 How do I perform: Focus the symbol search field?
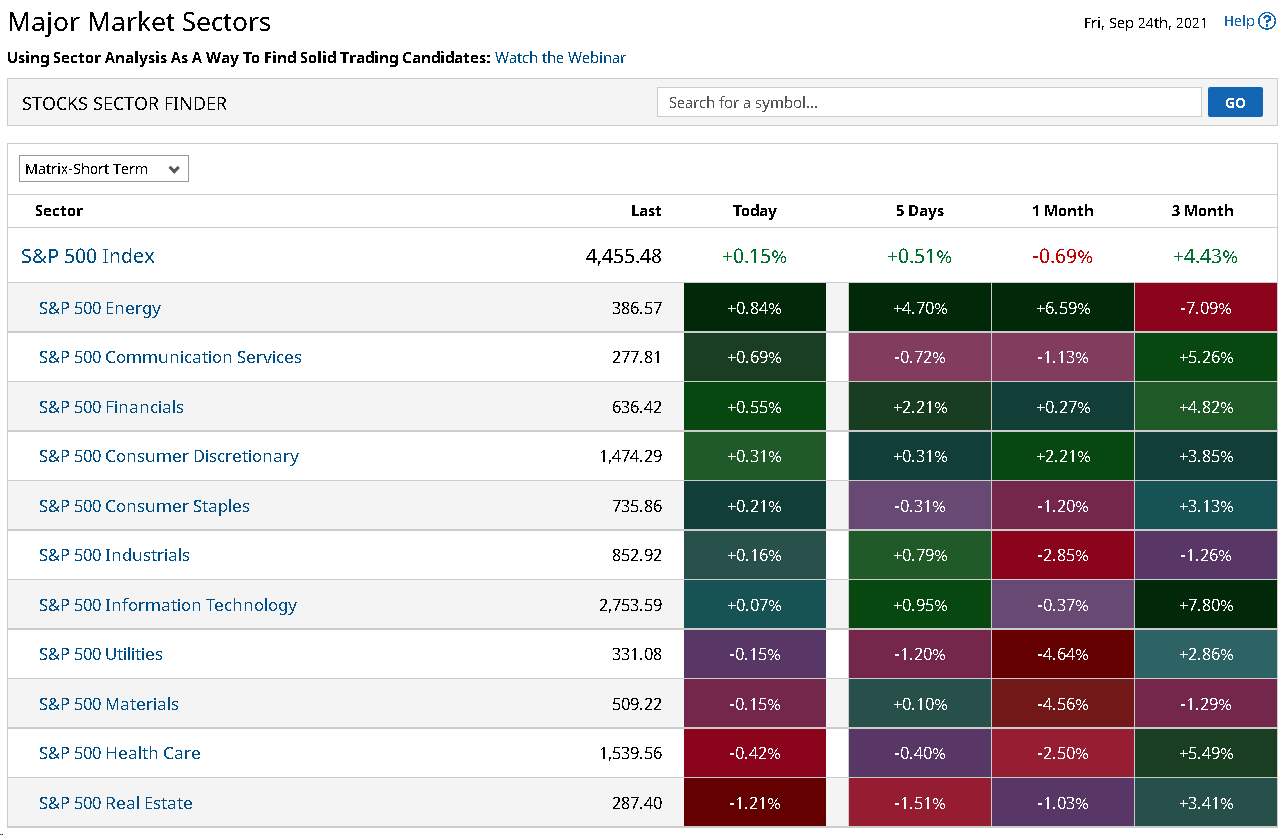[x=929, y=102]
